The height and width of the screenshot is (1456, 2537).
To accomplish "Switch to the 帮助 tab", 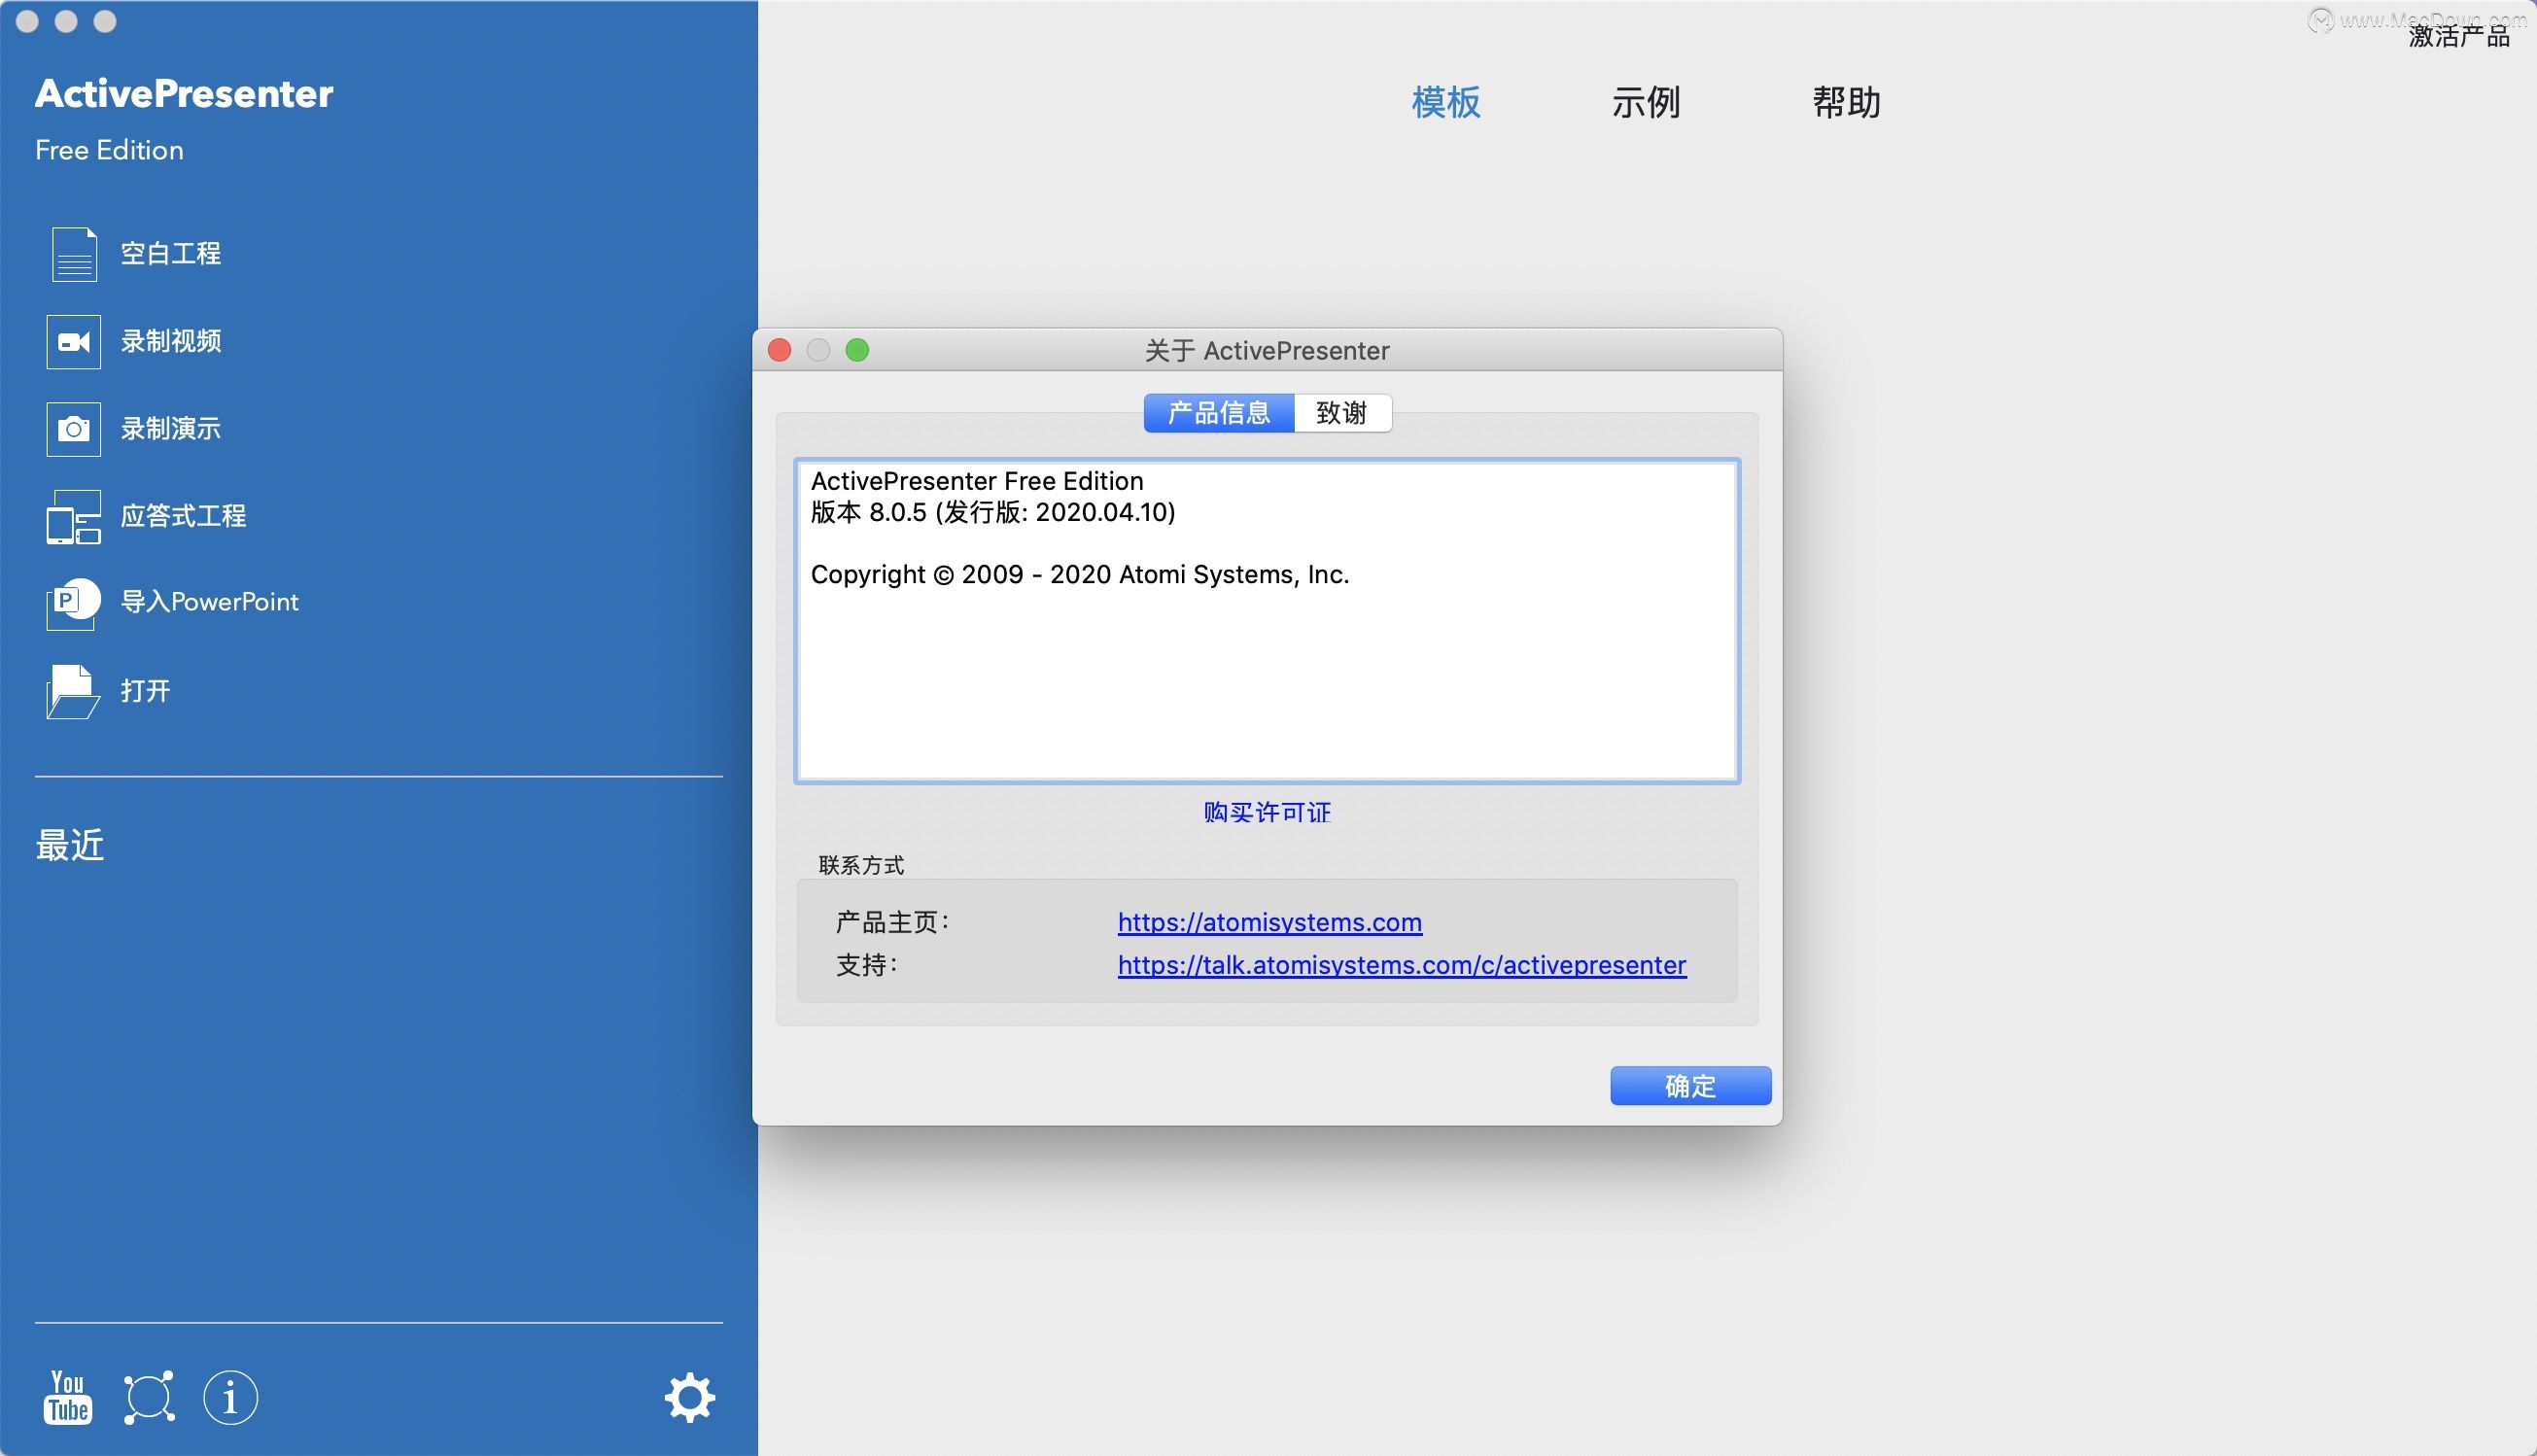I will [1847, 102].
